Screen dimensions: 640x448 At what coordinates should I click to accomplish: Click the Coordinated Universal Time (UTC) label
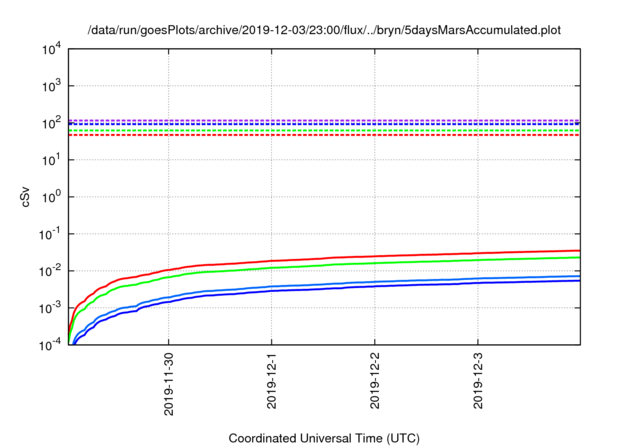[x=324, y=438]
